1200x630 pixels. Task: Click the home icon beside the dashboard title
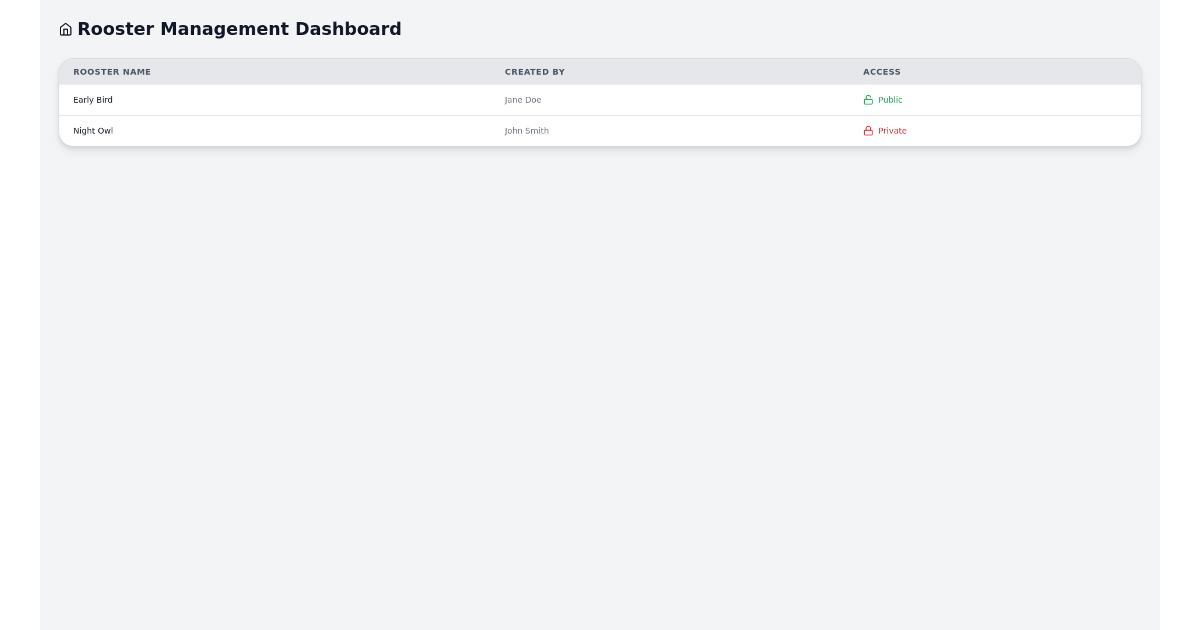click(66, 29)
